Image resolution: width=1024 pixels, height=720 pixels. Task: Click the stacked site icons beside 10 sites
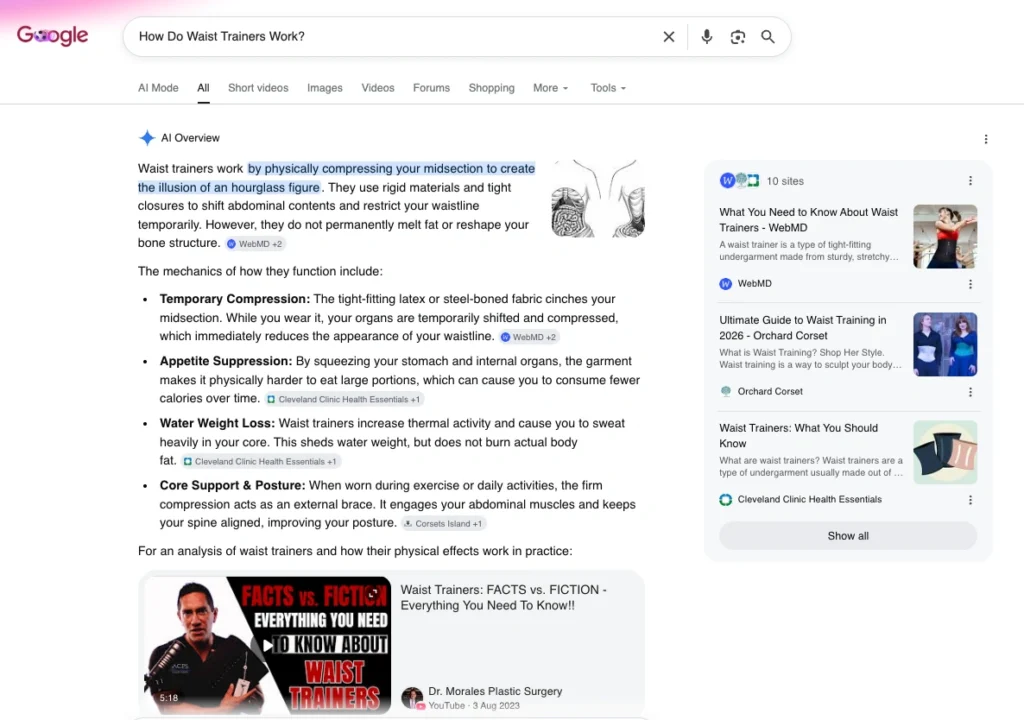[x=740, y=180]
